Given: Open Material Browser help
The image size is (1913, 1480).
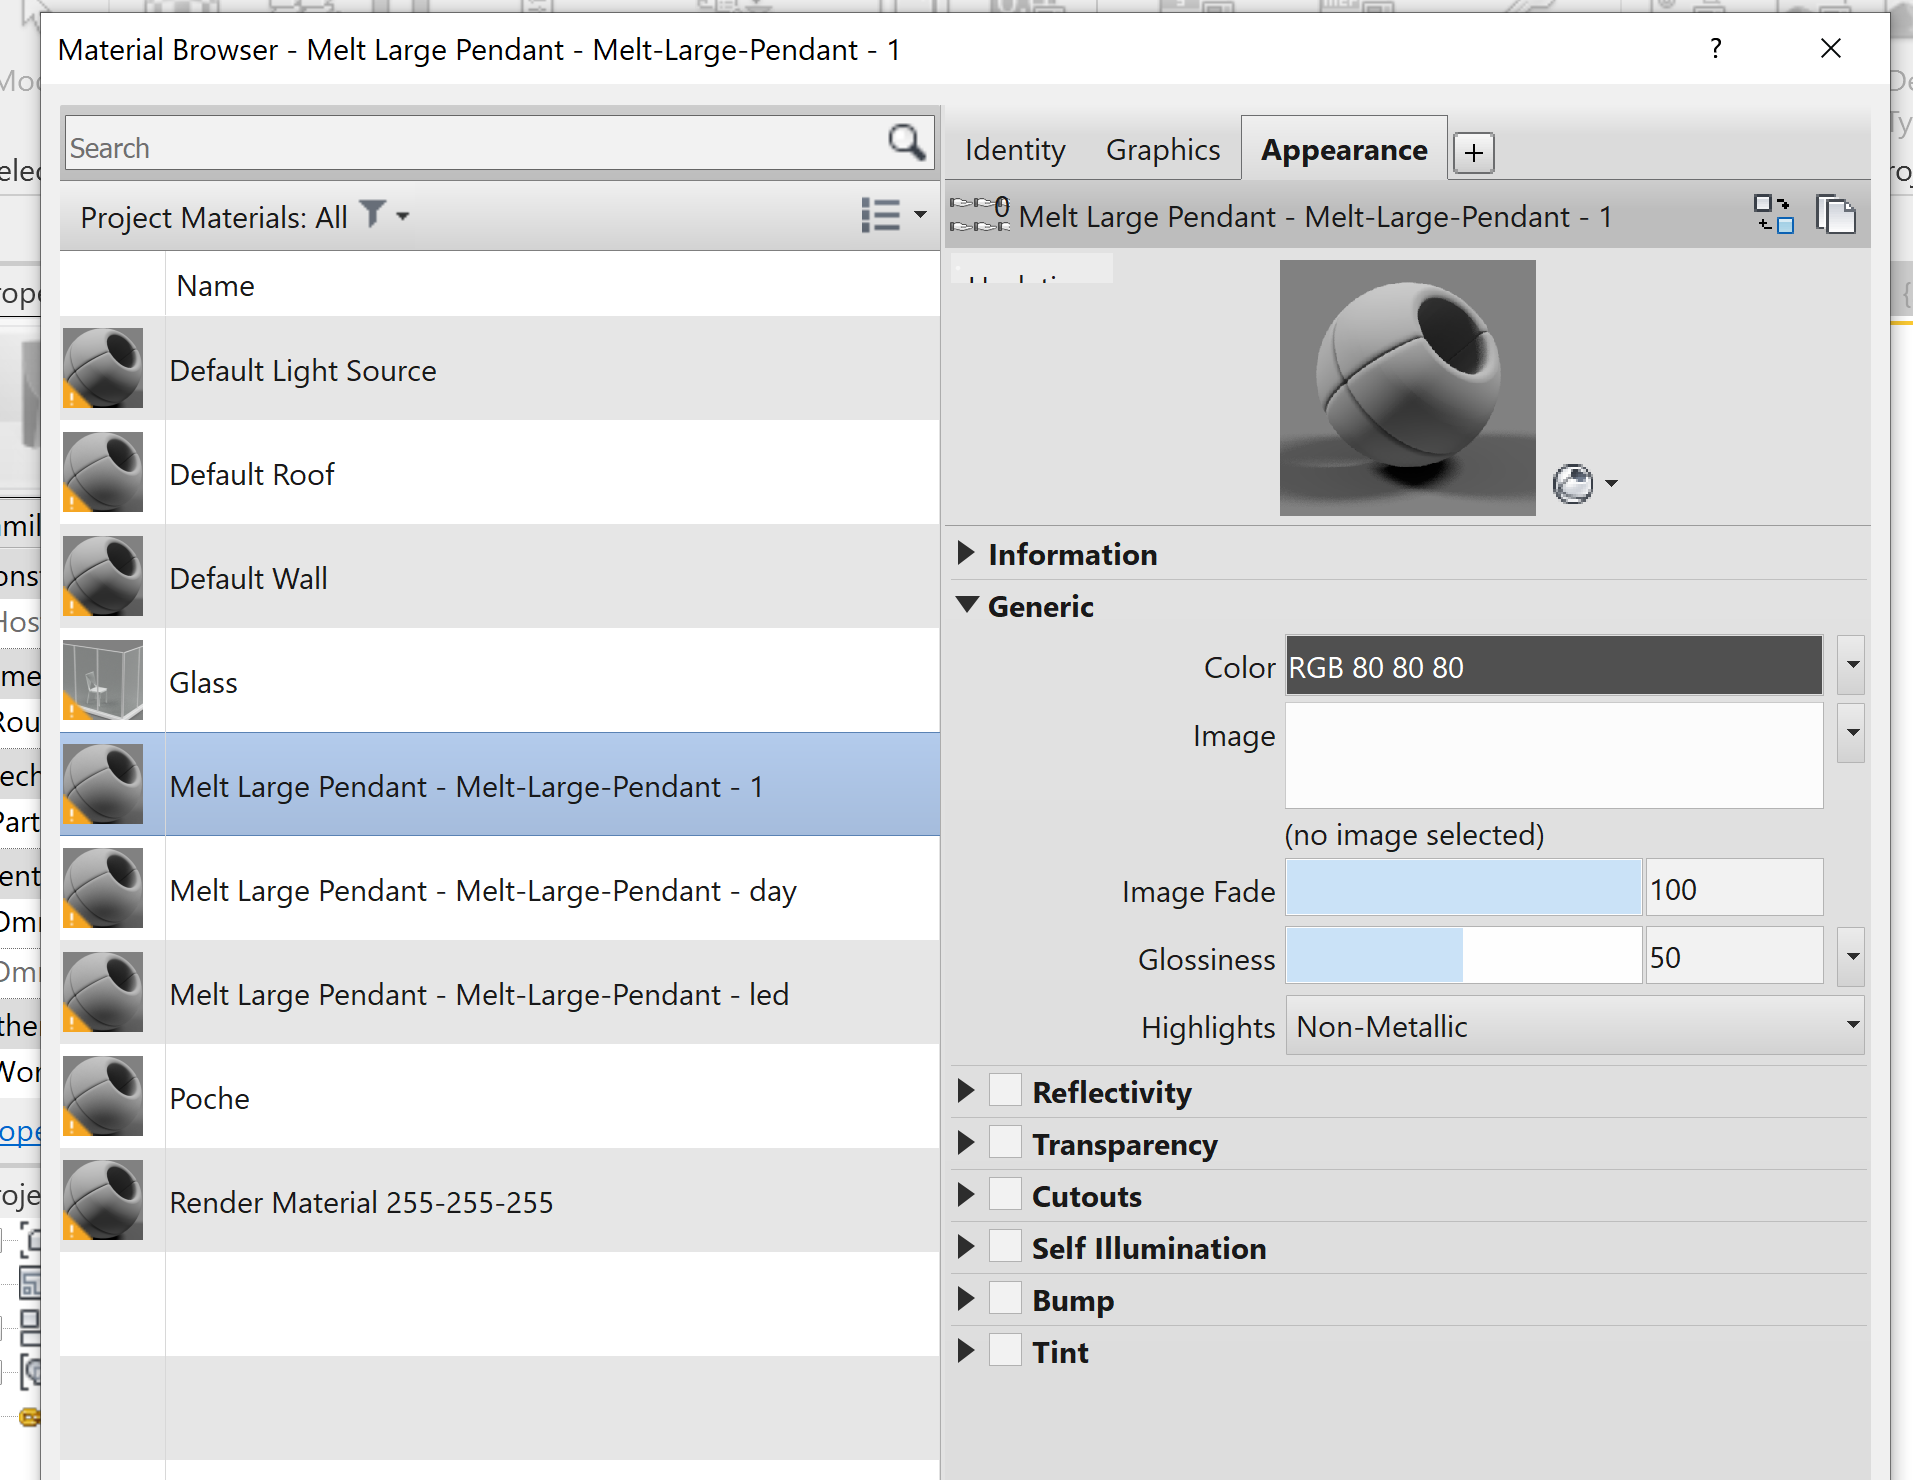Looking at the screenshot, I should pos(1714,48).
